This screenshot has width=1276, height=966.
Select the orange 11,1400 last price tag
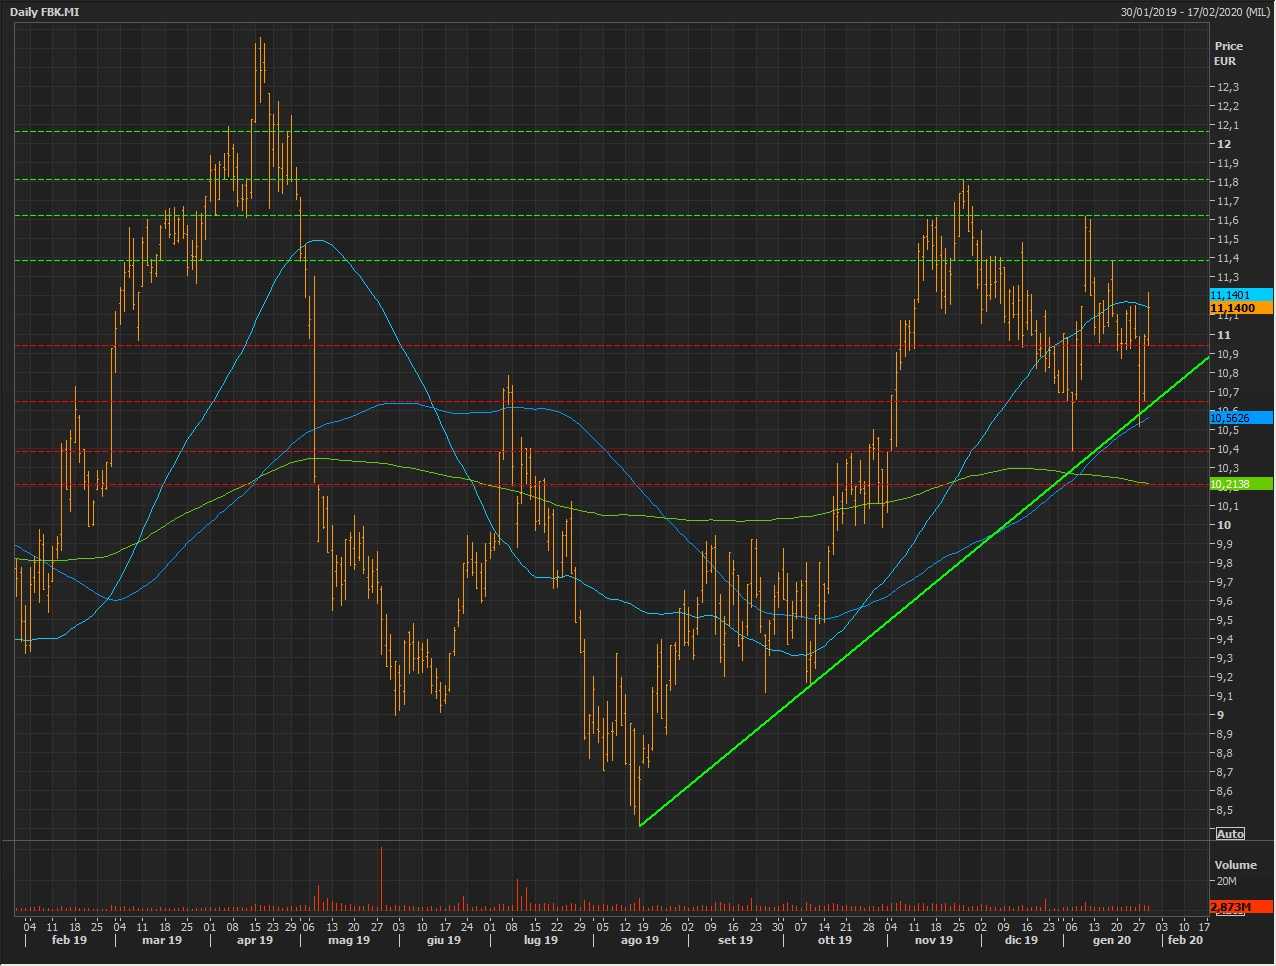click(1240, 309)
